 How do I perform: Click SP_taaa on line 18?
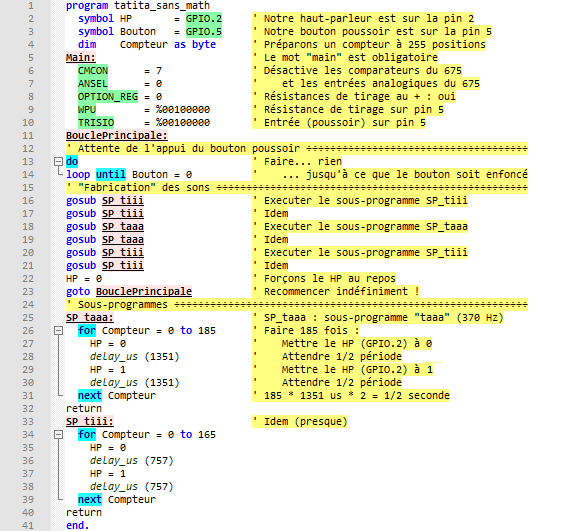[x=123, y=226]
